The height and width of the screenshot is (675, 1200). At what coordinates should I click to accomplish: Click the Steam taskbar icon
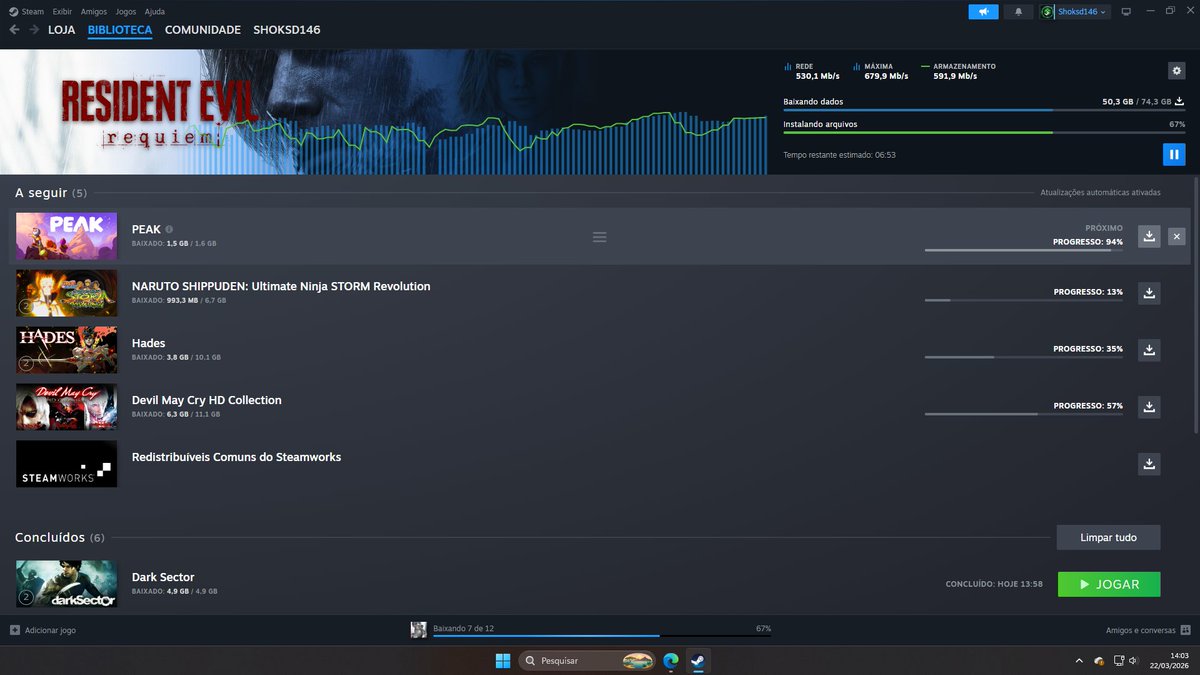[x=698, y=661]
